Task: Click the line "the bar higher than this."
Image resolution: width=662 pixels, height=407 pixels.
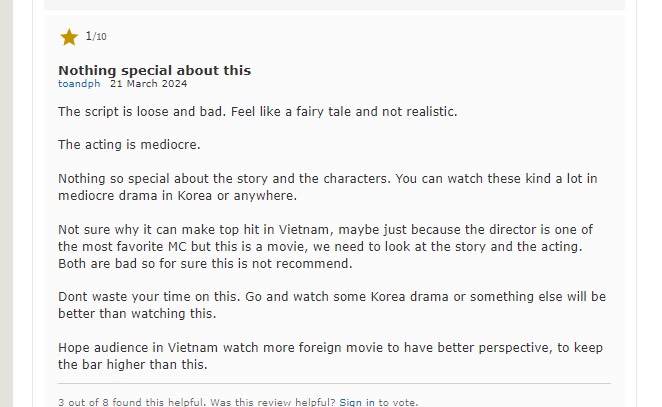Action: coord(132,365)
